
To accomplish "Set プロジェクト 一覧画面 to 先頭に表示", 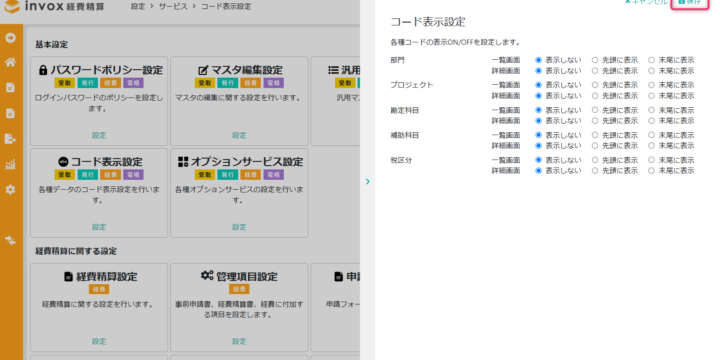I will pos(595,85).
